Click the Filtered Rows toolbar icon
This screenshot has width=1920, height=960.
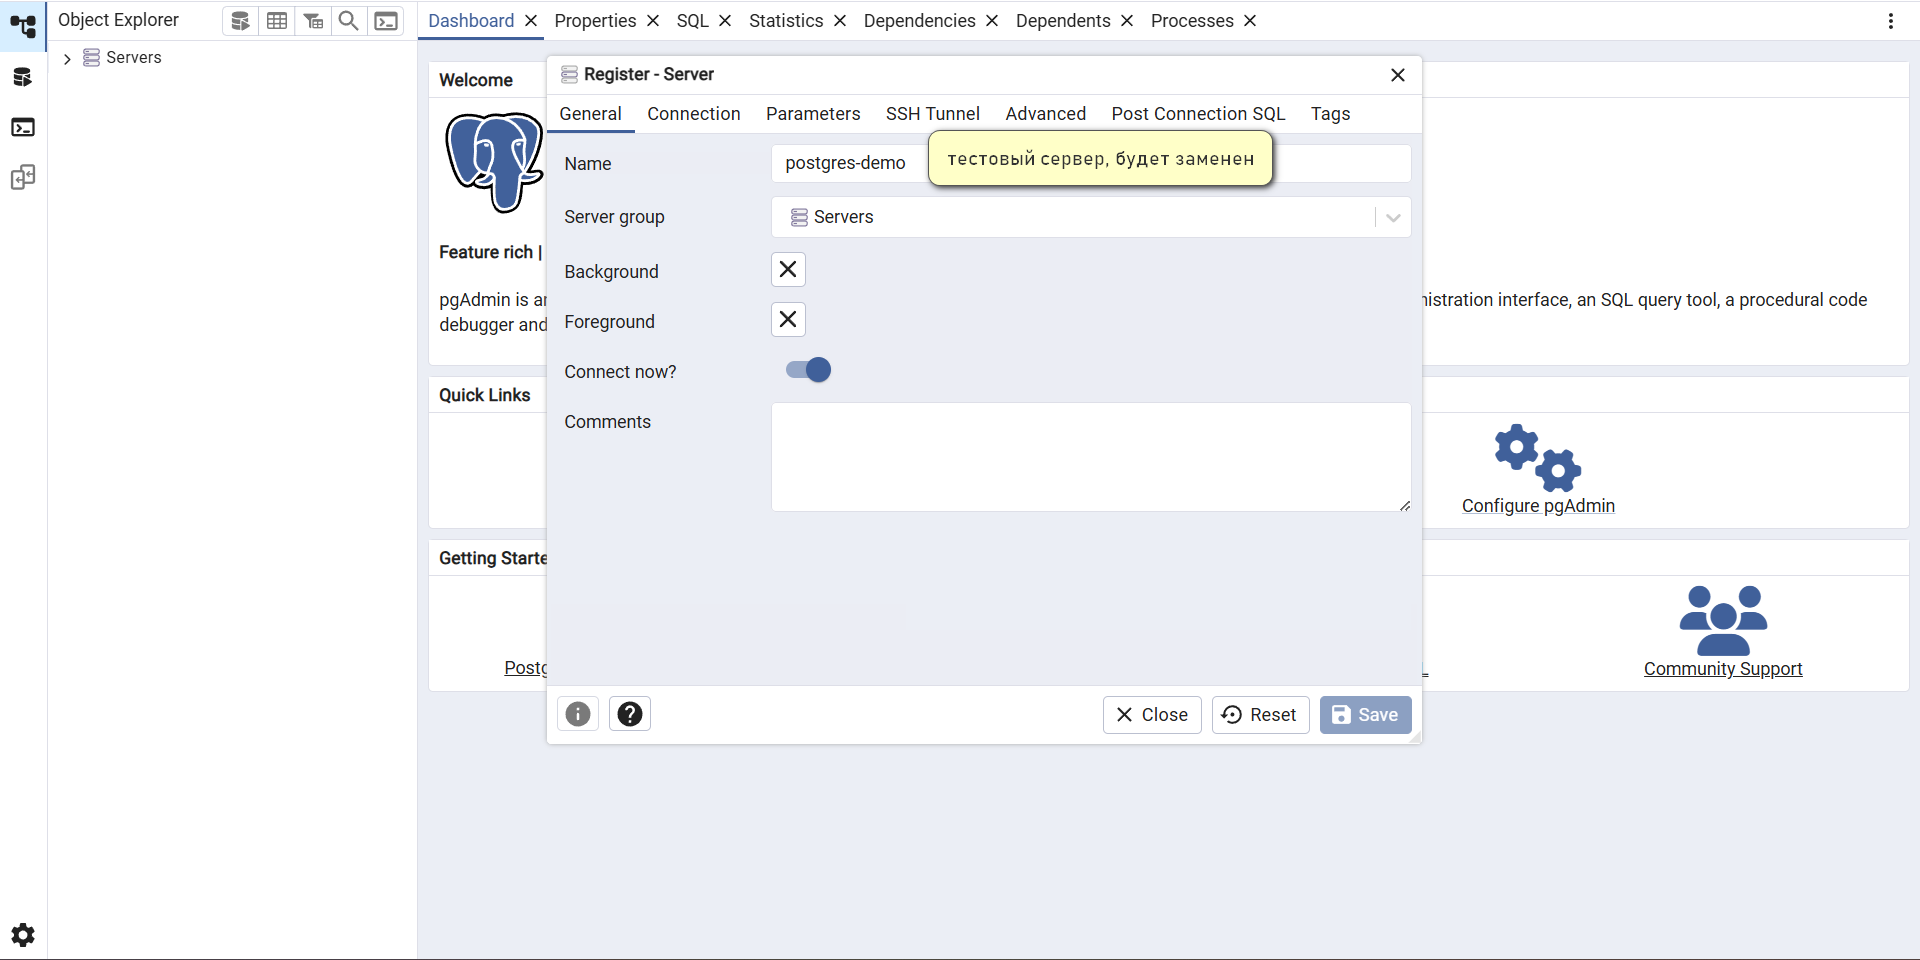(x=314, y=21)
